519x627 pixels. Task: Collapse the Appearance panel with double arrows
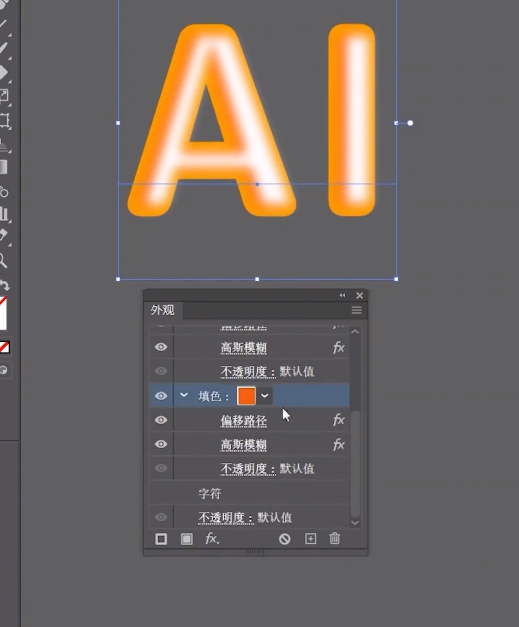click(342, 295)
